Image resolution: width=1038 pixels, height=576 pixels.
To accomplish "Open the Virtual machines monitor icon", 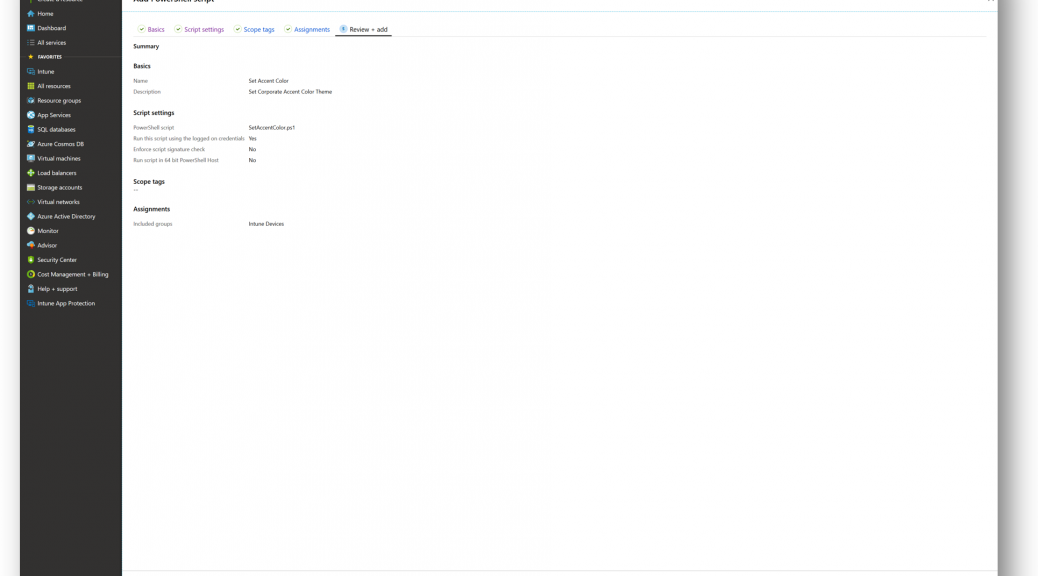I will (x=30, y=158).
